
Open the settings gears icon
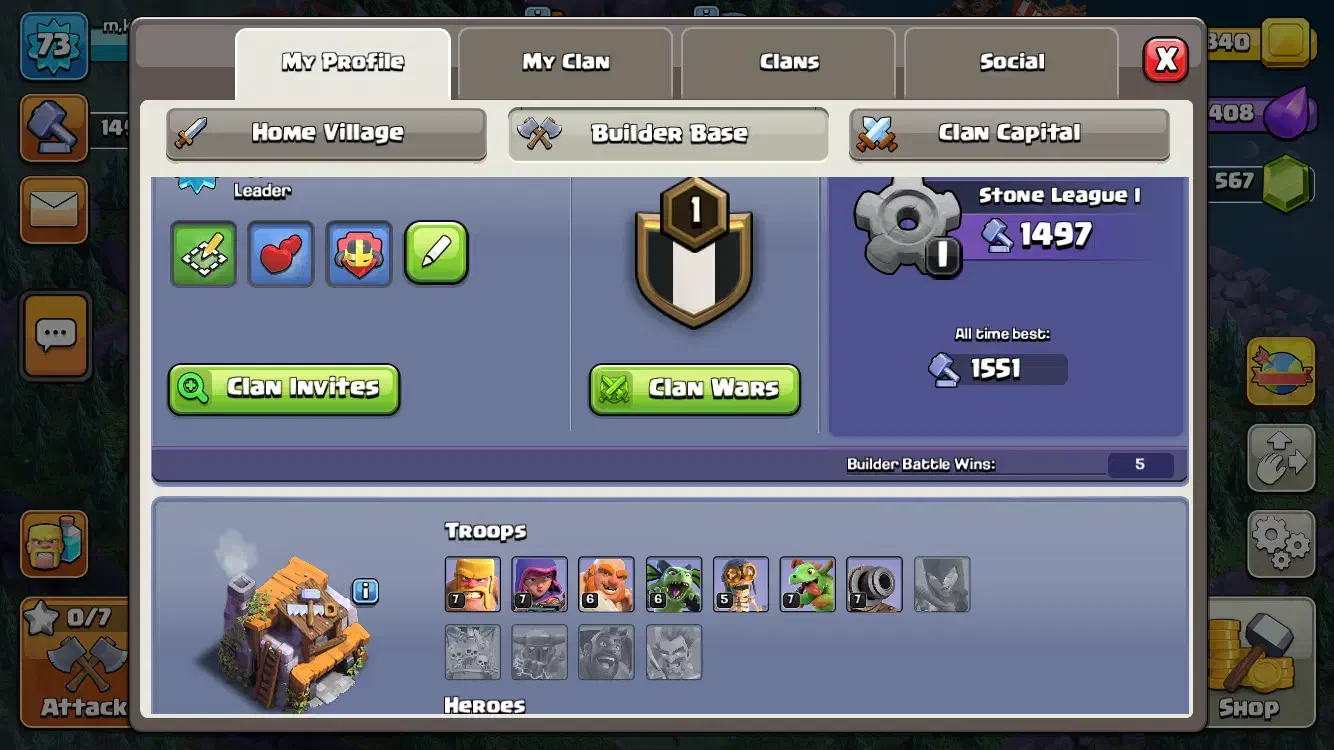tap(1281, 543)
